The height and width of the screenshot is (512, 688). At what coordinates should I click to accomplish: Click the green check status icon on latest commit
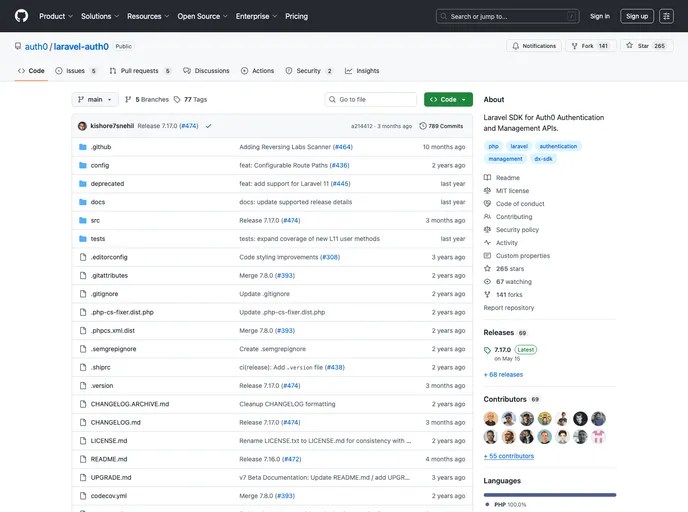pyautogui.click(x=208, y=126)
